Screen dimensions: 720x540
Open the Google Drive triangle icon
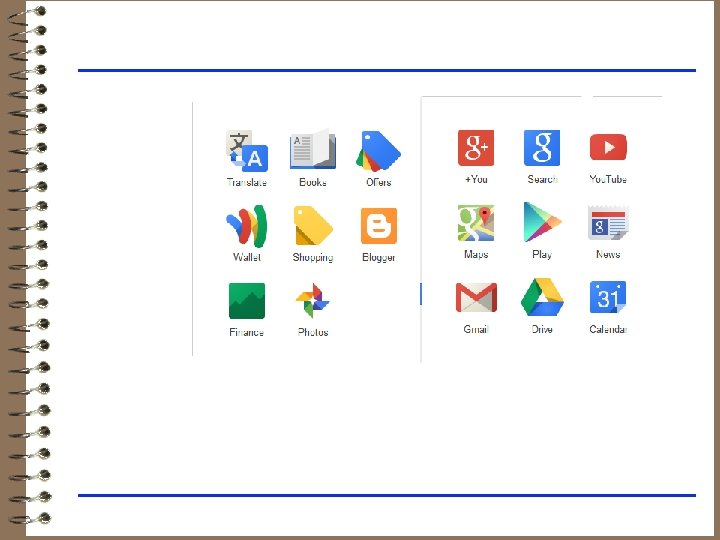542,297
